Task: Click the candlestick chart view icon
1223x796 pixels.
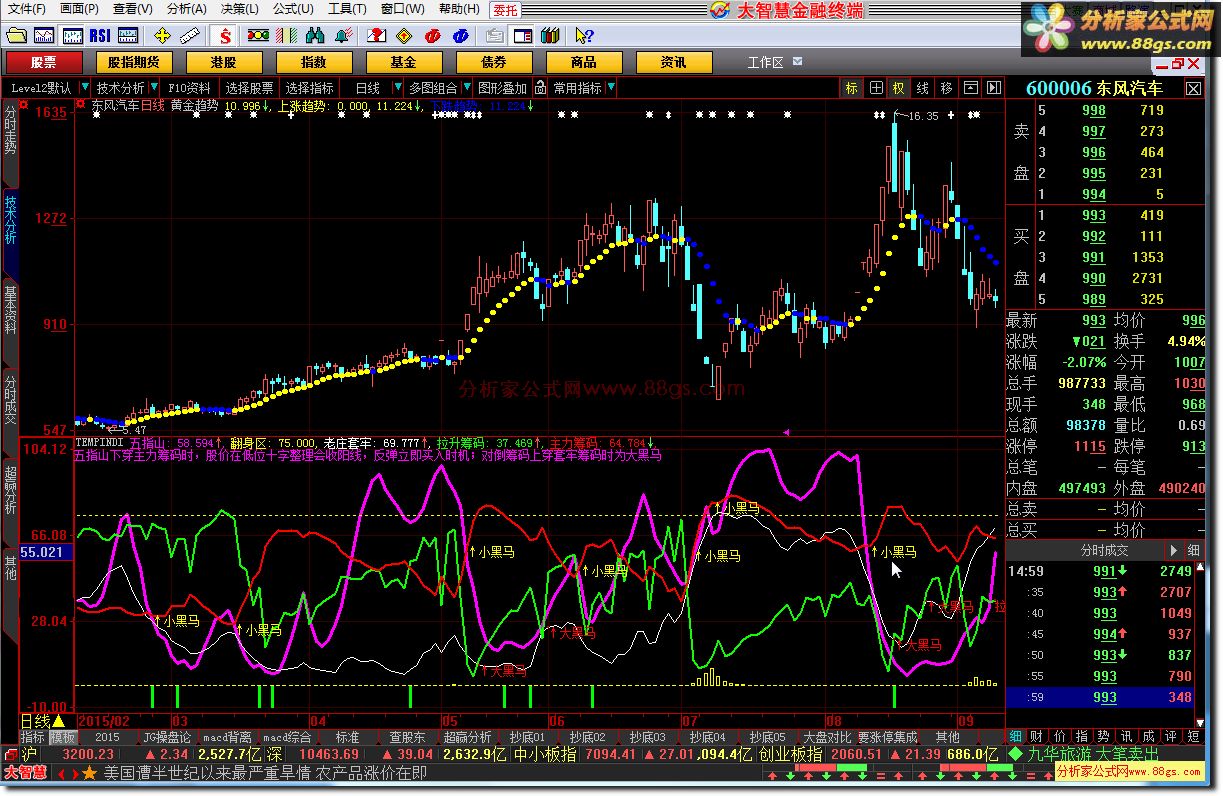Action: click(72, 36)
